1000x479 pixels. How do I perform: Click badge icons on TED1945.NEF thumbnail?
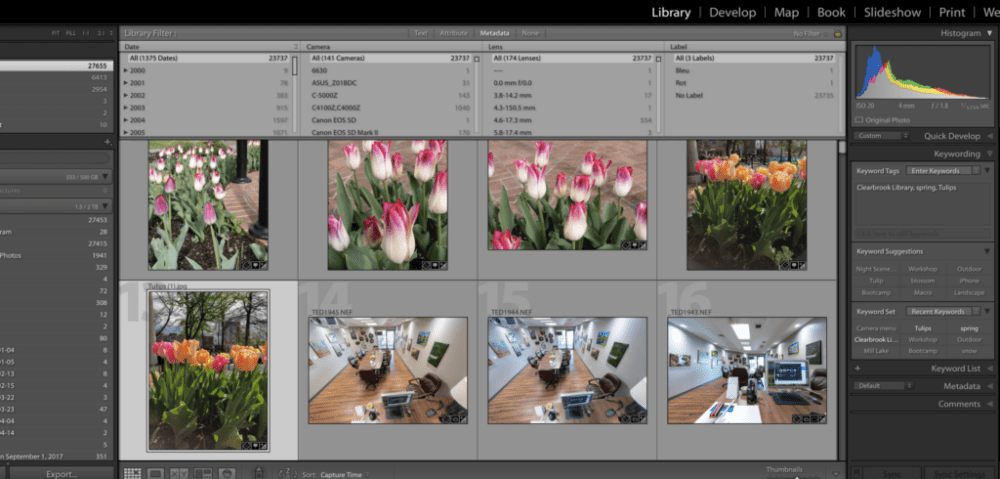455,419
